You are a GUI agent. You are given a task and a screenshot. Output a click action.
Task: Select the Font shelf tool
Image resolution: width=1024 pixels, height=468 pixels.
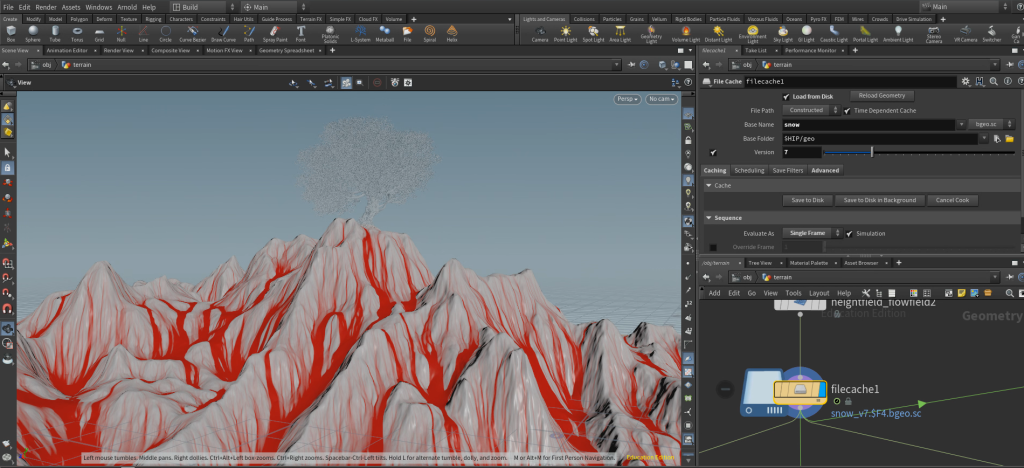click(x=300, y=33)
